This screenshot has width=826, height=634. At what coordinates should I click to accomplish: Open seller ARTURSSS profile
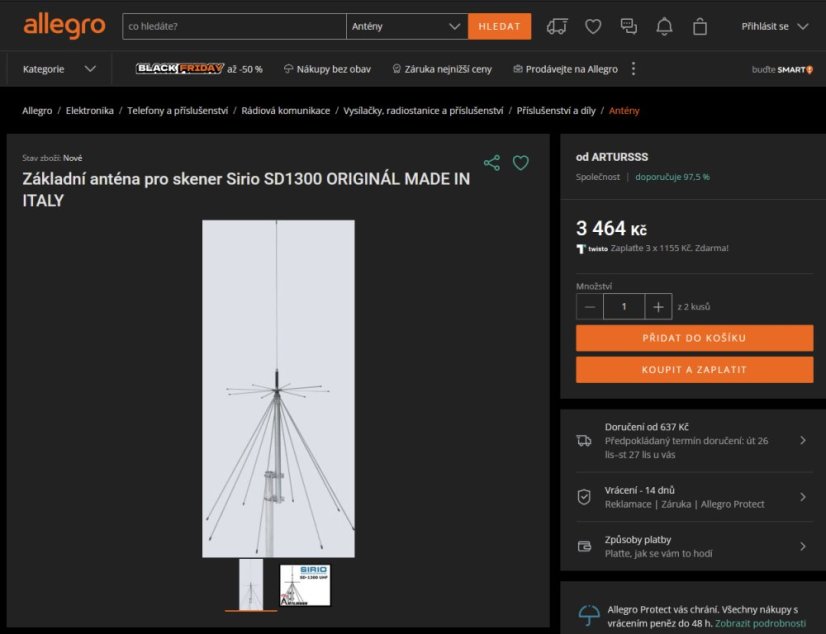pos(612,157)
